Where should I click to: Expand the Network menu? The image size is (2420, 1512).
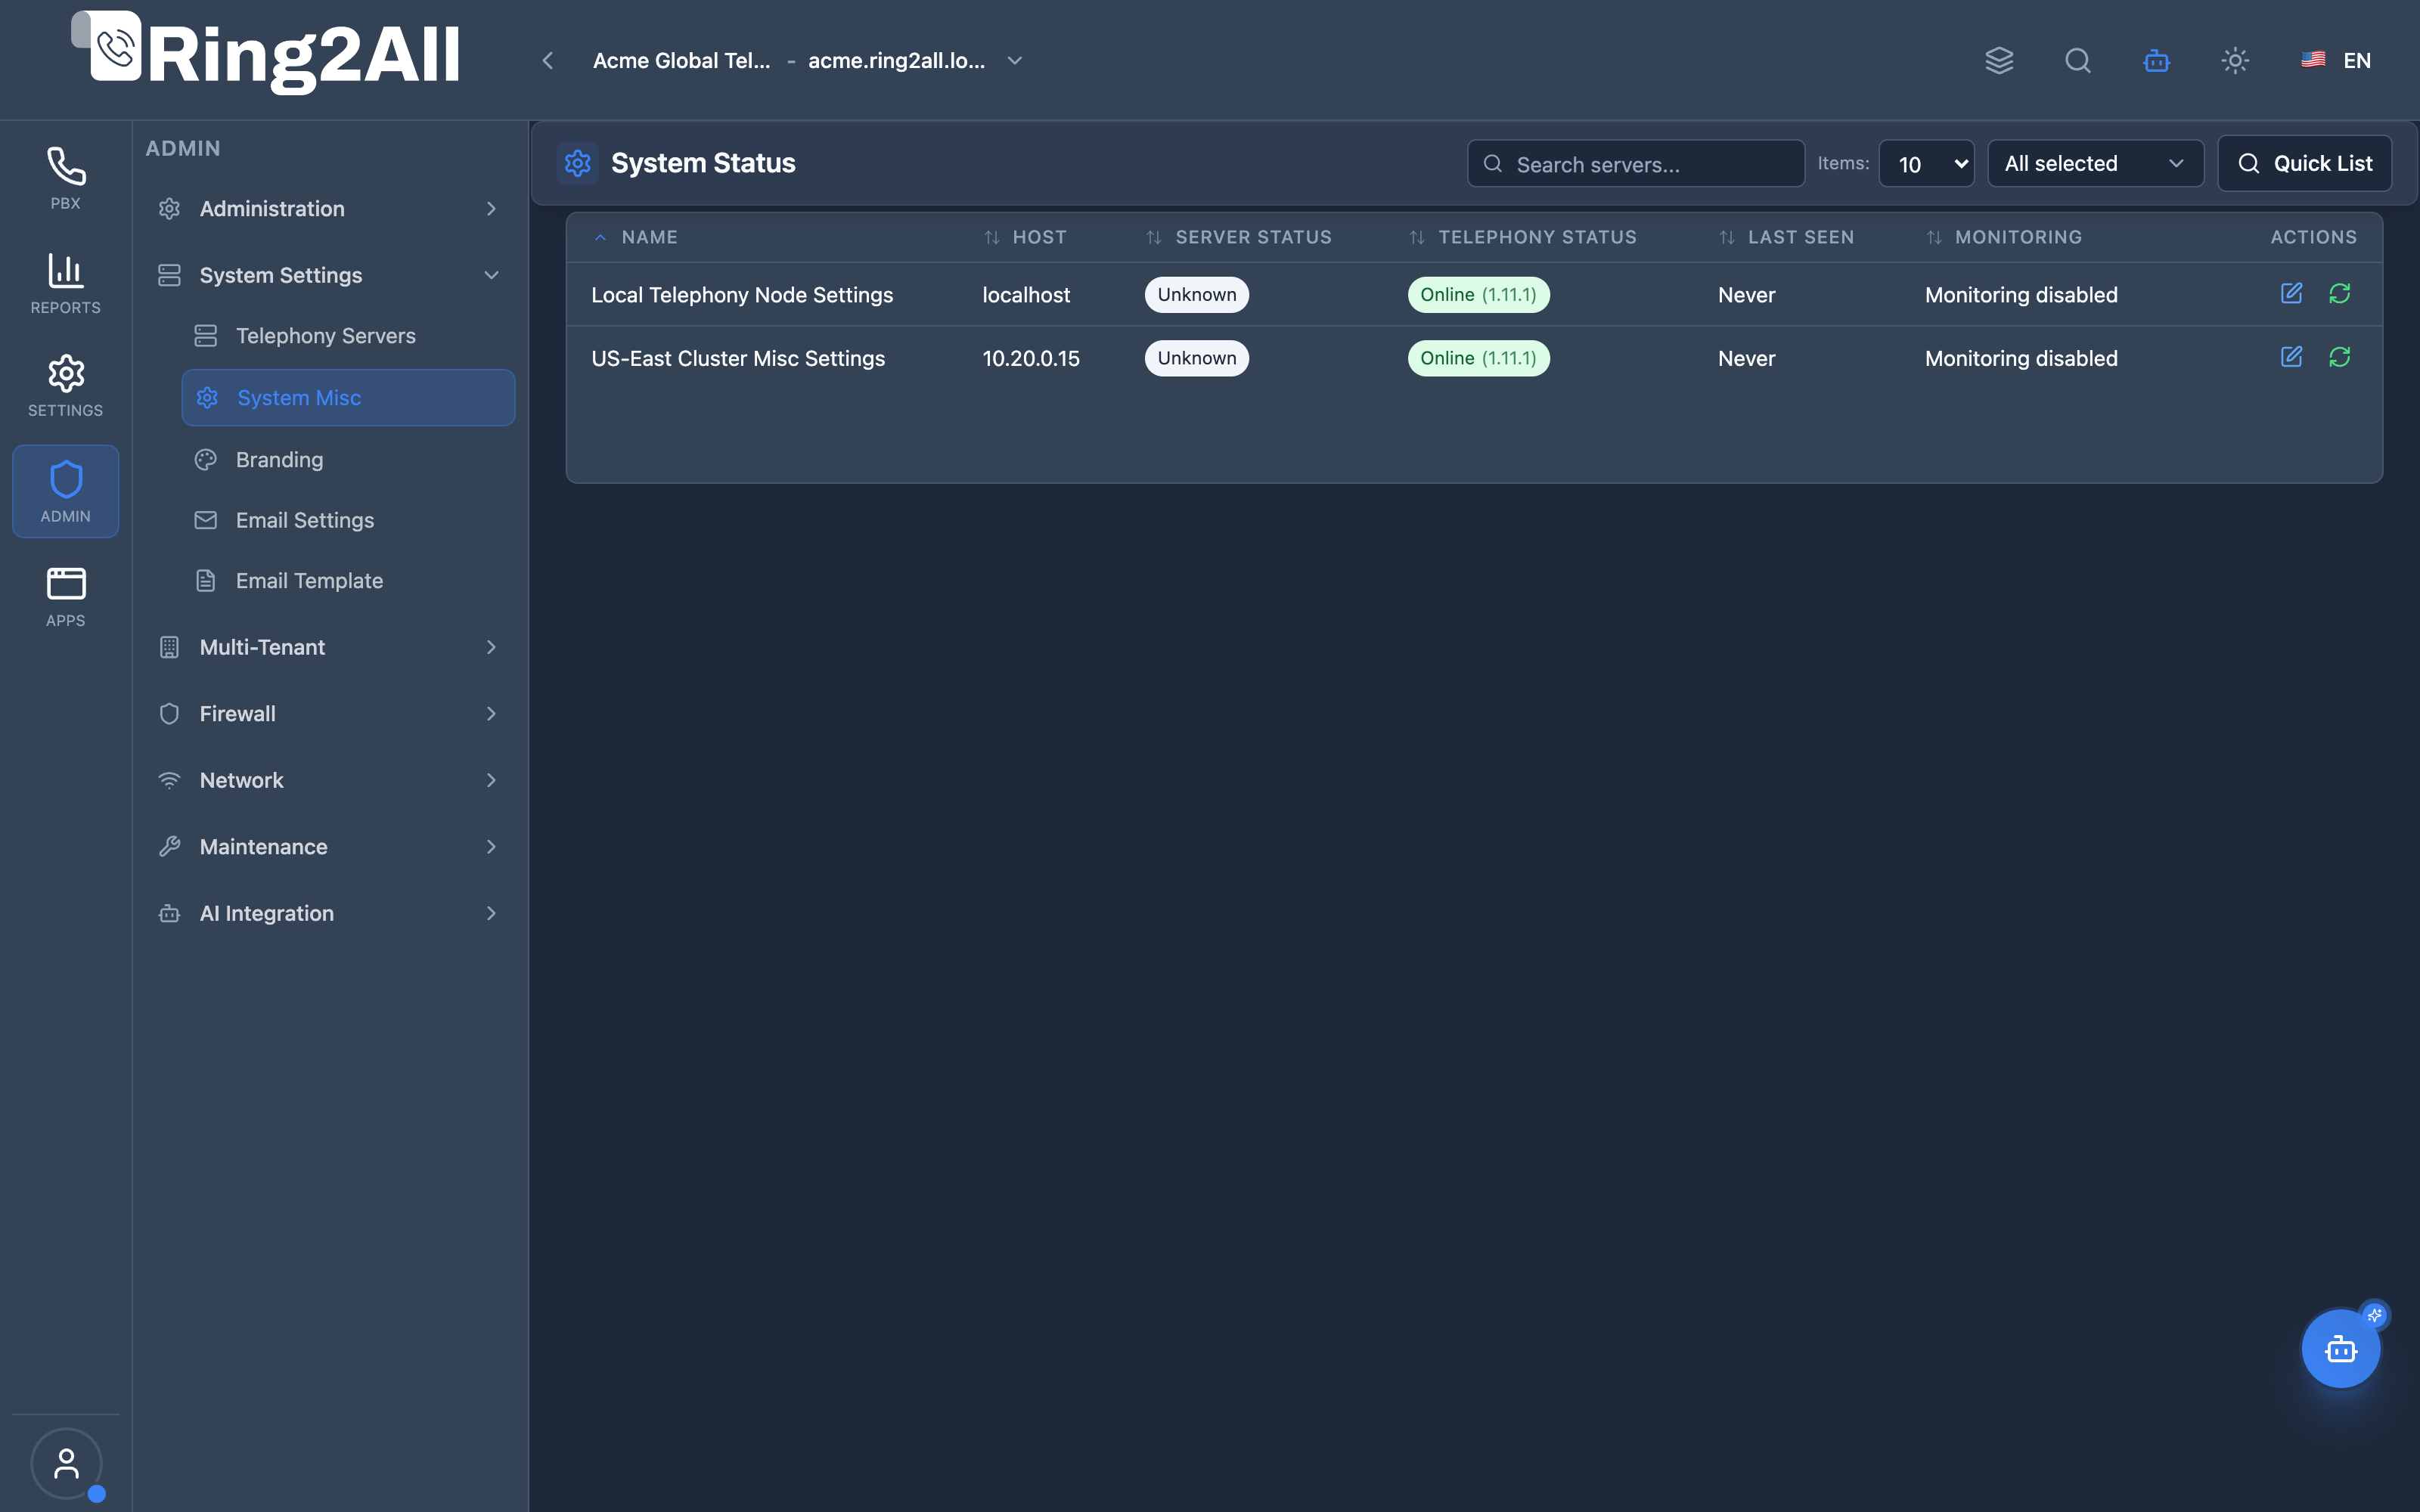[329, 780]
